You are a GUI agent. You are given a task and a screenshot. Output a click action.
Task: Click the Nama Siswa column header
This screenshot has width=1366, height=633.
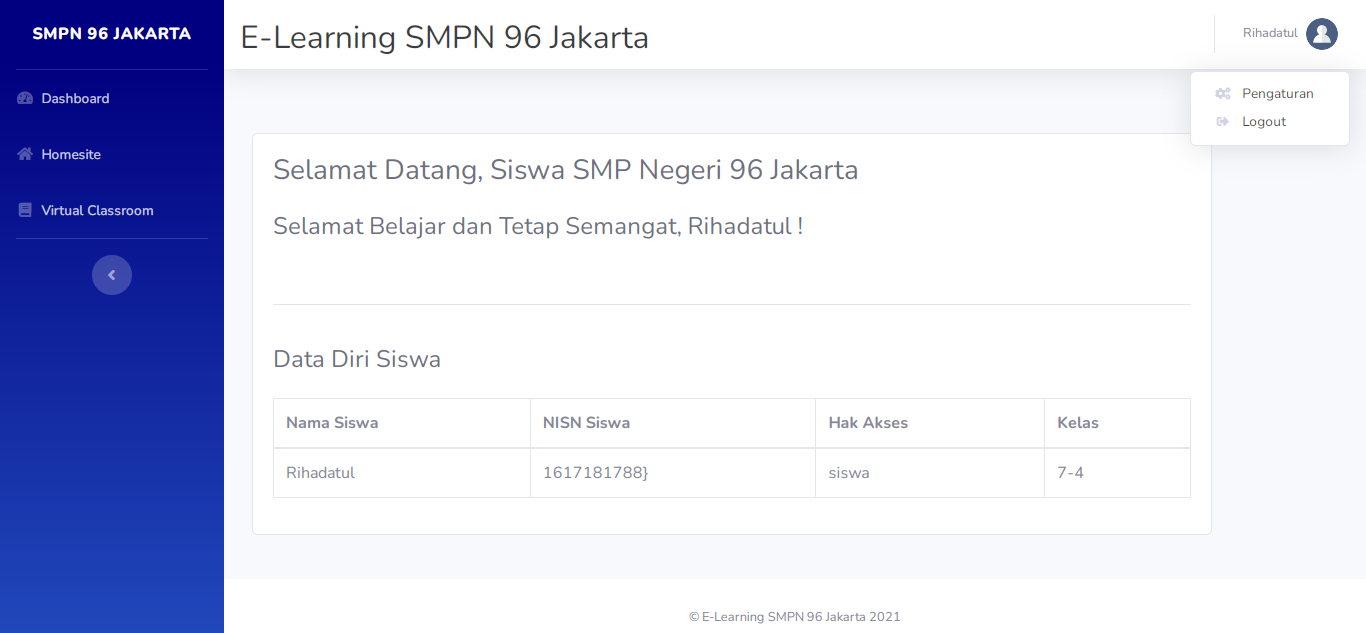coord(332,423)
